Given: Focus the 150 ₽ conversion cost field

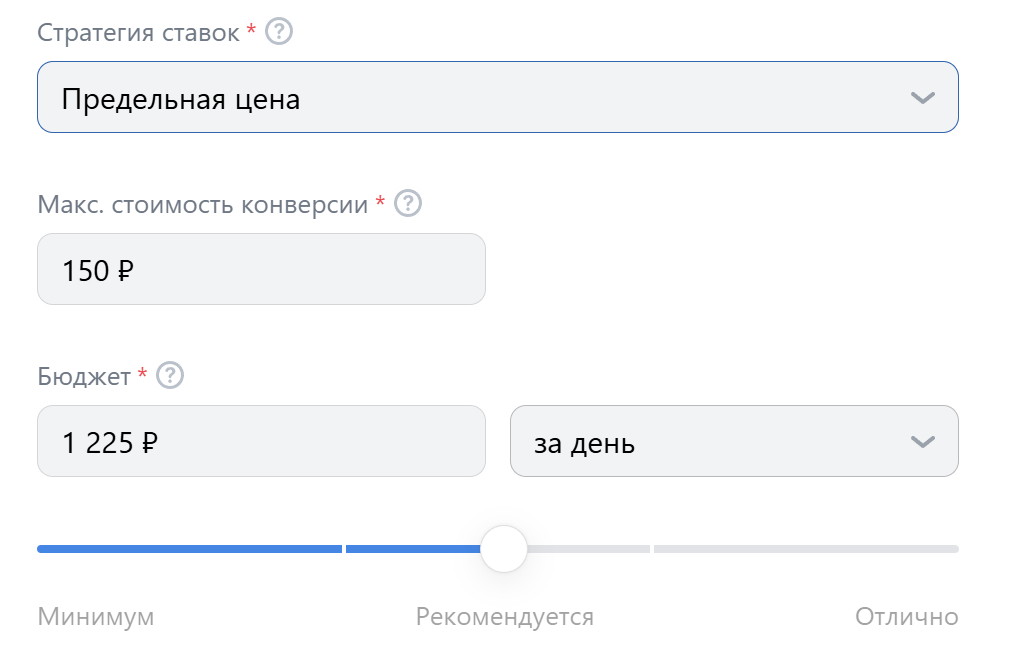Looking at the screenshot, I should [261, 269].
